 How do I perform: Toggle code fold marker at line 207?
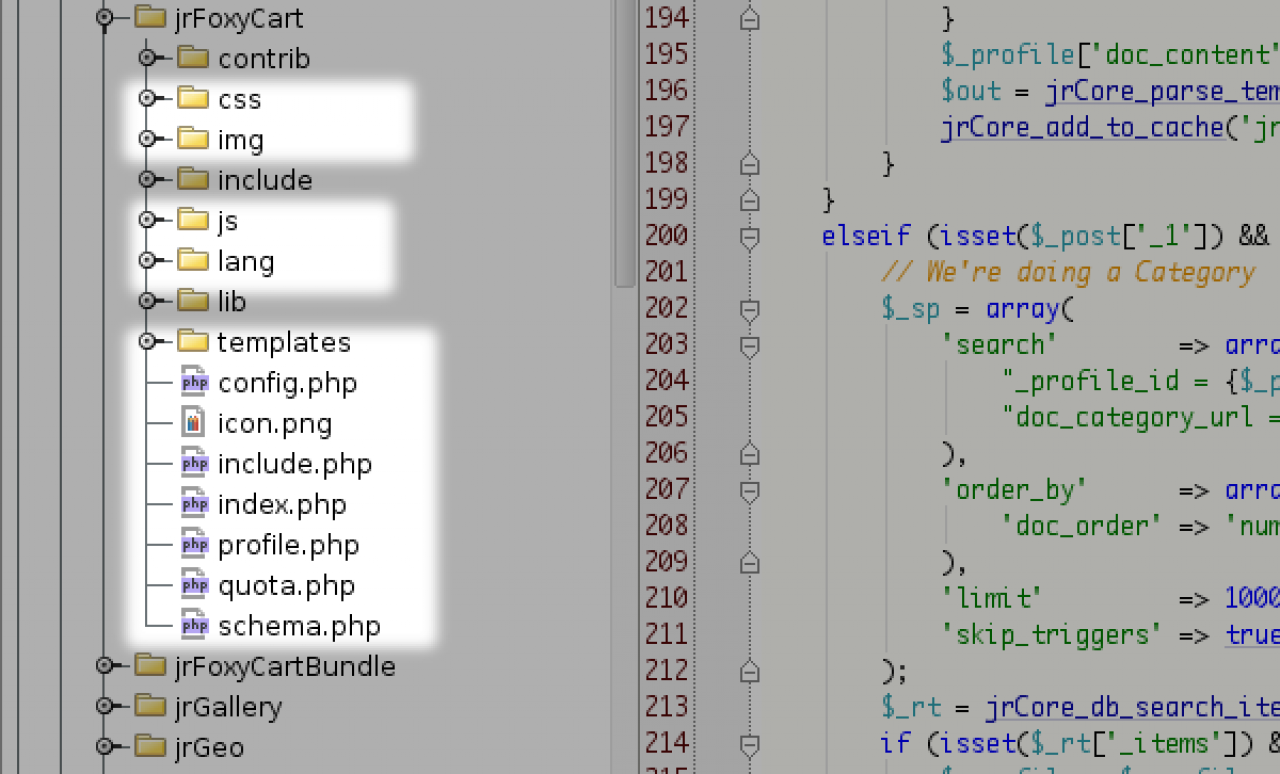point(749,490)
